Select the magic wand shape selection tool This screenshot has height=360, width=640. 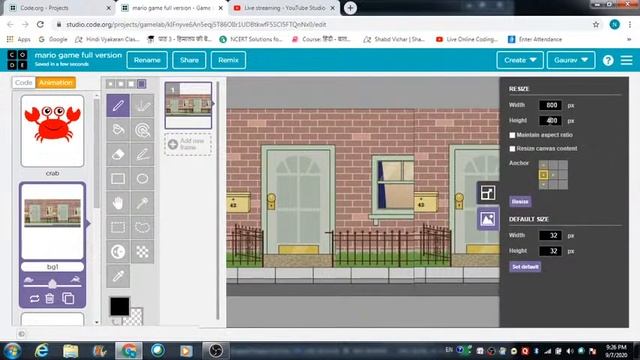(142, 203)
